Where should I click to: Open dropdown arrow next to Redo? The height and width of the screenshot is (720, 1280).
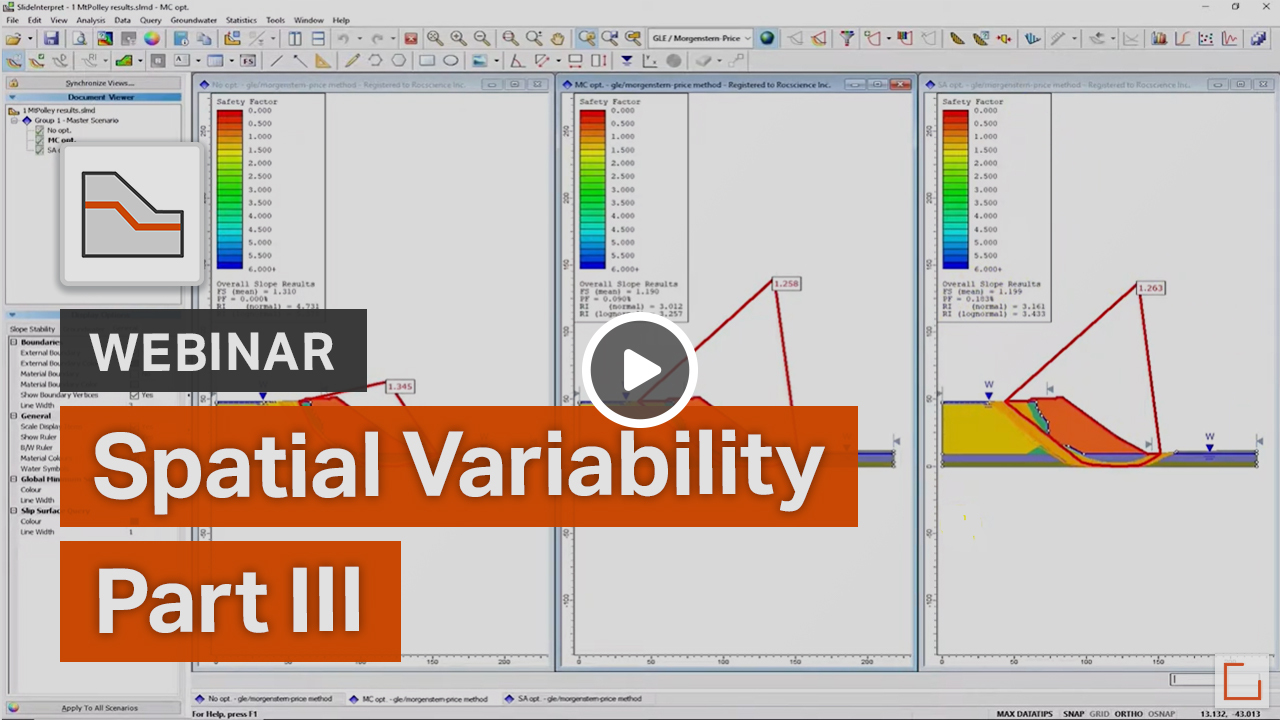coord(393,38)
